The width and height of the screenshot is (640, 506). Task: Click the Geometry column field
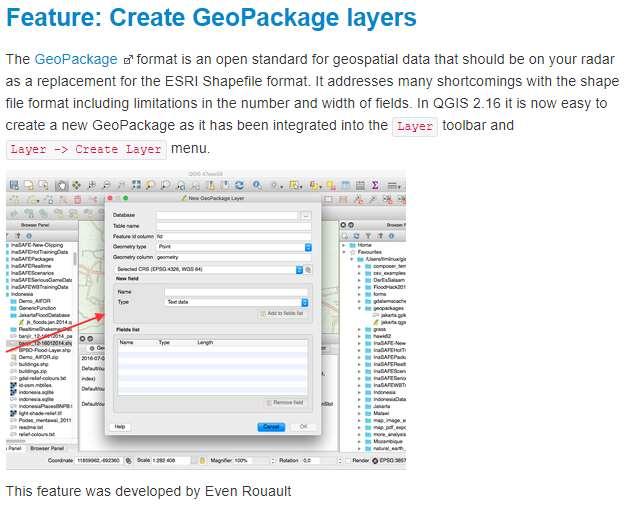[x=233, y=257]
